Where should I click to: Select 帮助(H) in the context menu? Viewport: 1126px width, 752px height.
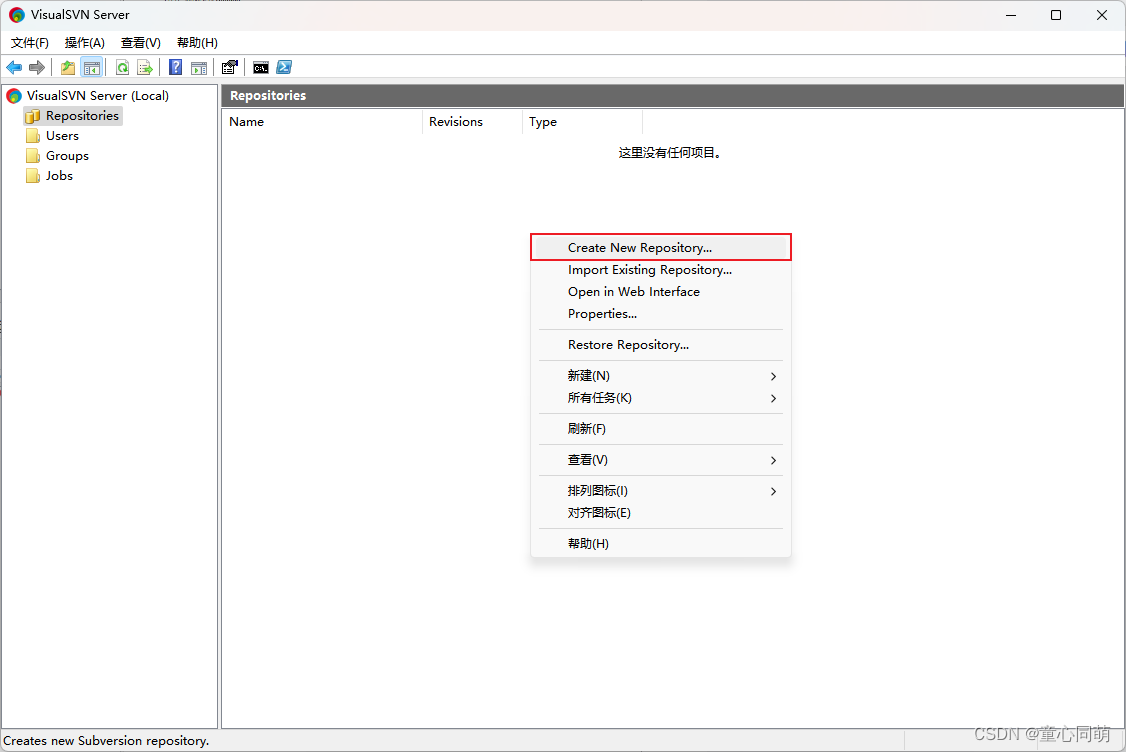(661, 544)
